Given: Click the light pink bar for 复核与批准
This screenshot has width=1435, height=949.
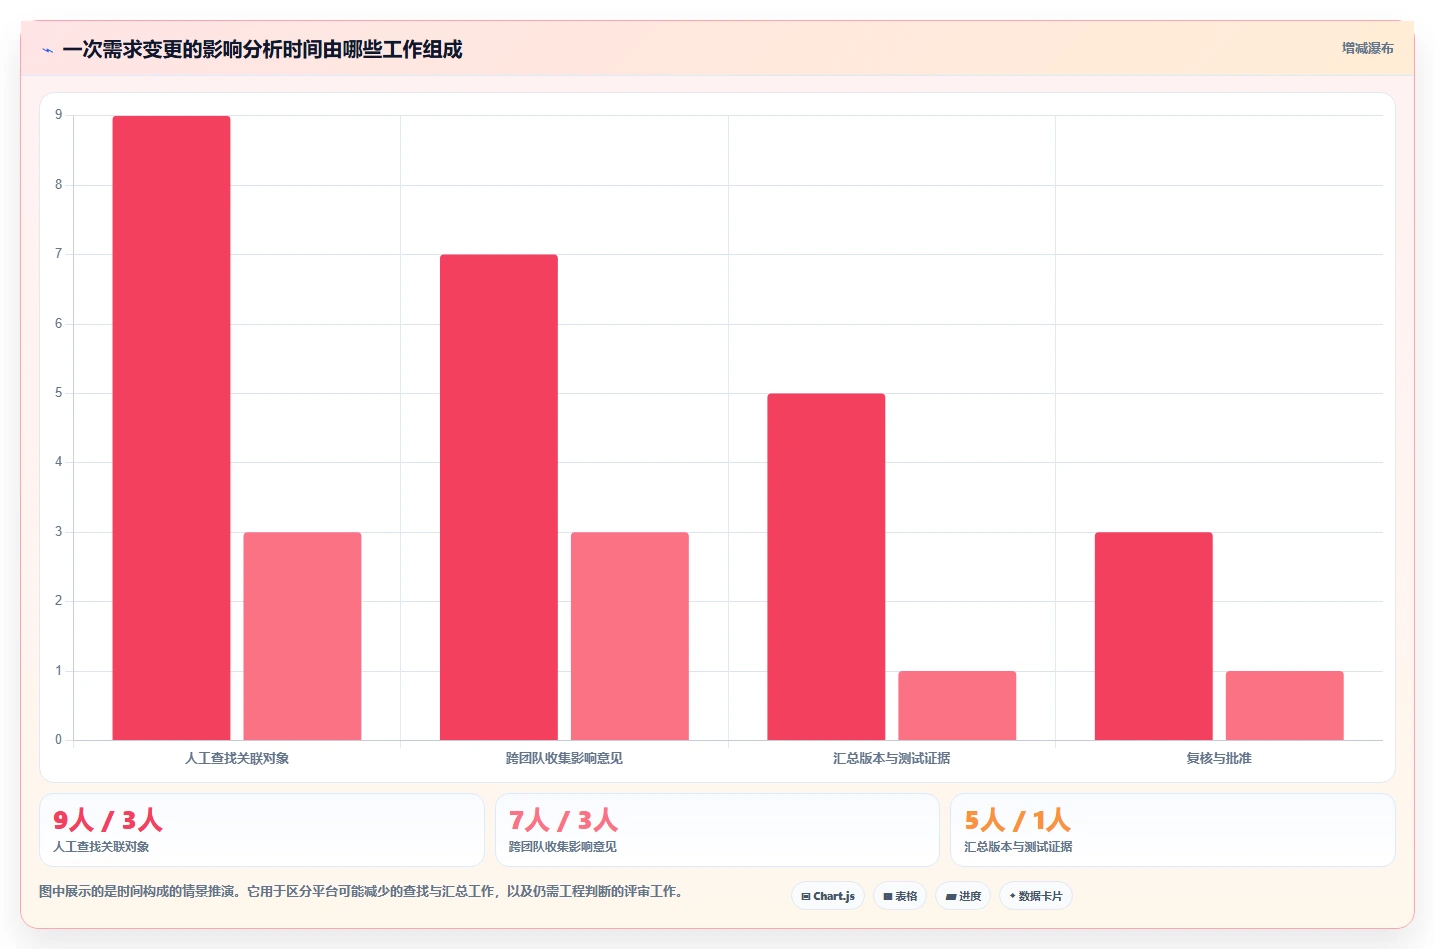Looking at the screenshot, I should click(x=1285, y=706).
